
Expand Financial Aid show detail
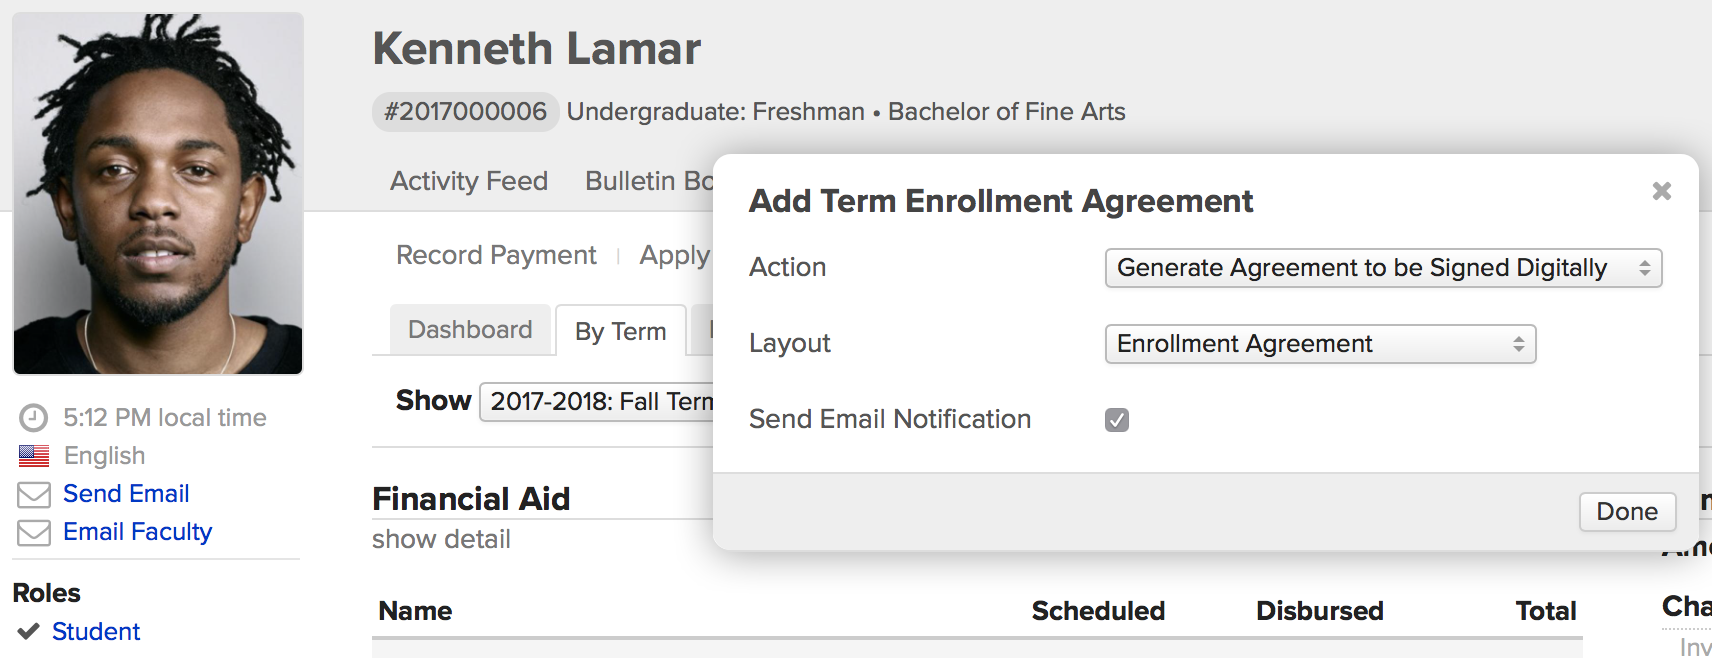[441, 540]
